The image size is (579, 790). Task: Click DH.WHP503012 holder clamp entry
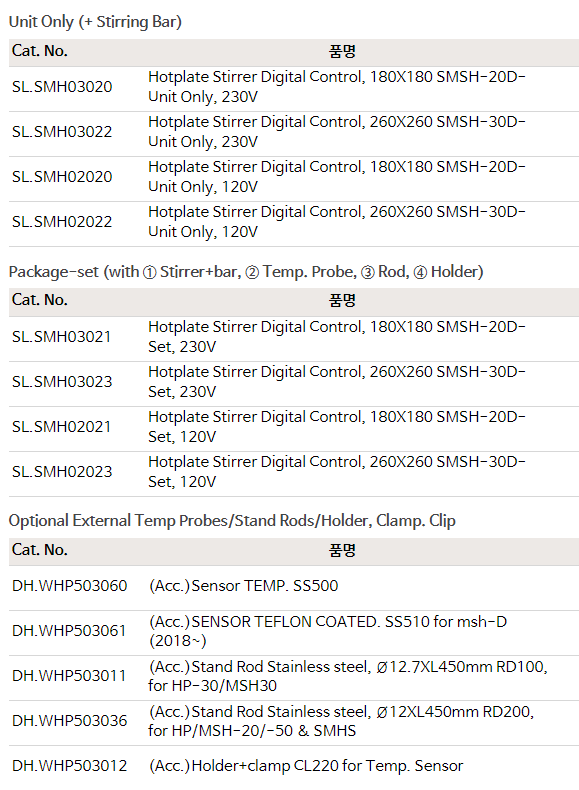[70, 766]
